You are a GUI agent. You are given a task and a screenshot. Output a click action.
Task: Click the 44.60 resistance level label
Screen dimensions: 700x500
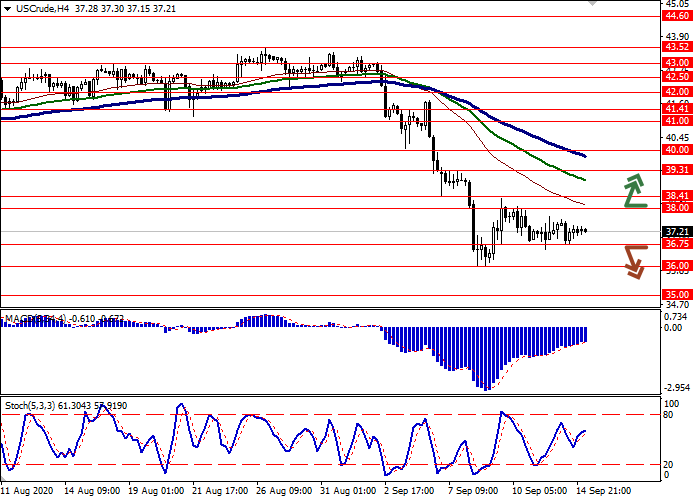677,15
